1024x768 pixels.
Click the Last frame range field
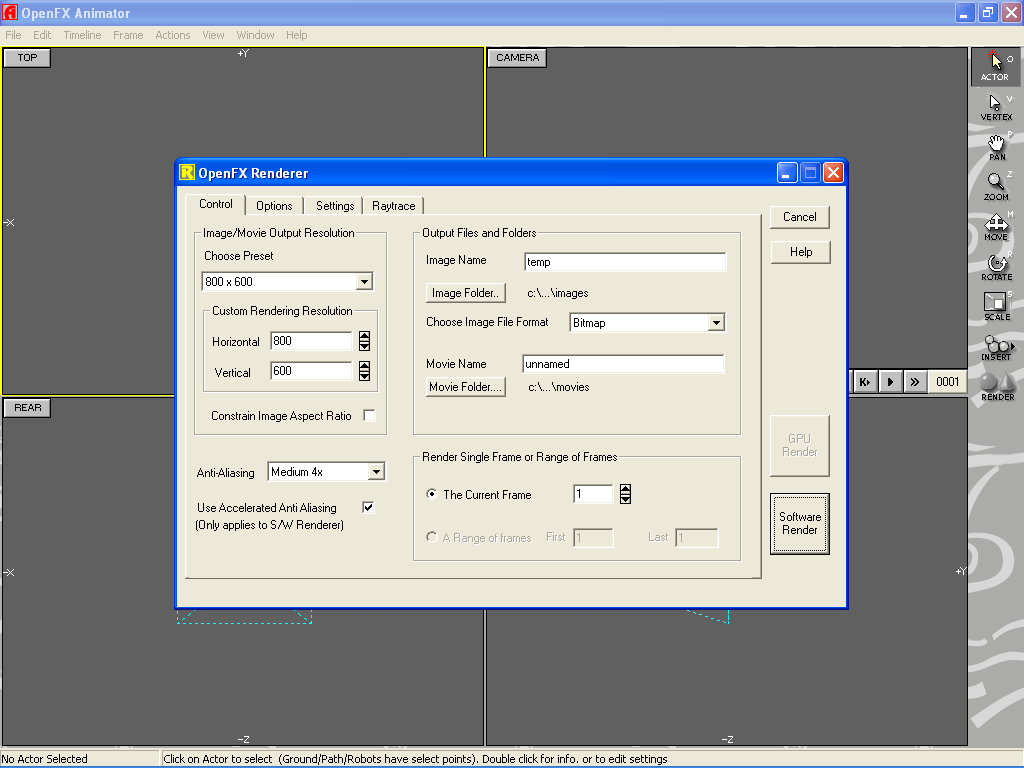(697, 537)
